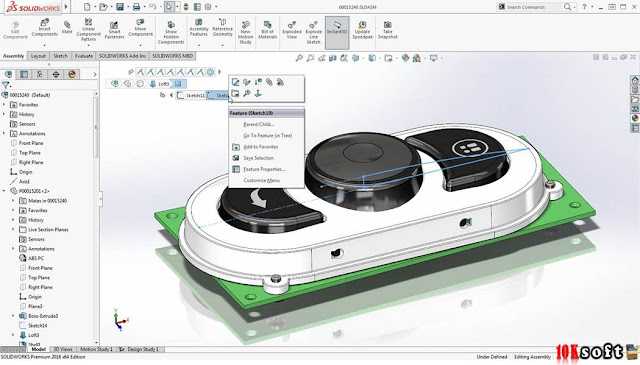Viewport: 640px width, 365px height.
Task: Click Explode Line Sketch tool
Action: click(313, 33)
